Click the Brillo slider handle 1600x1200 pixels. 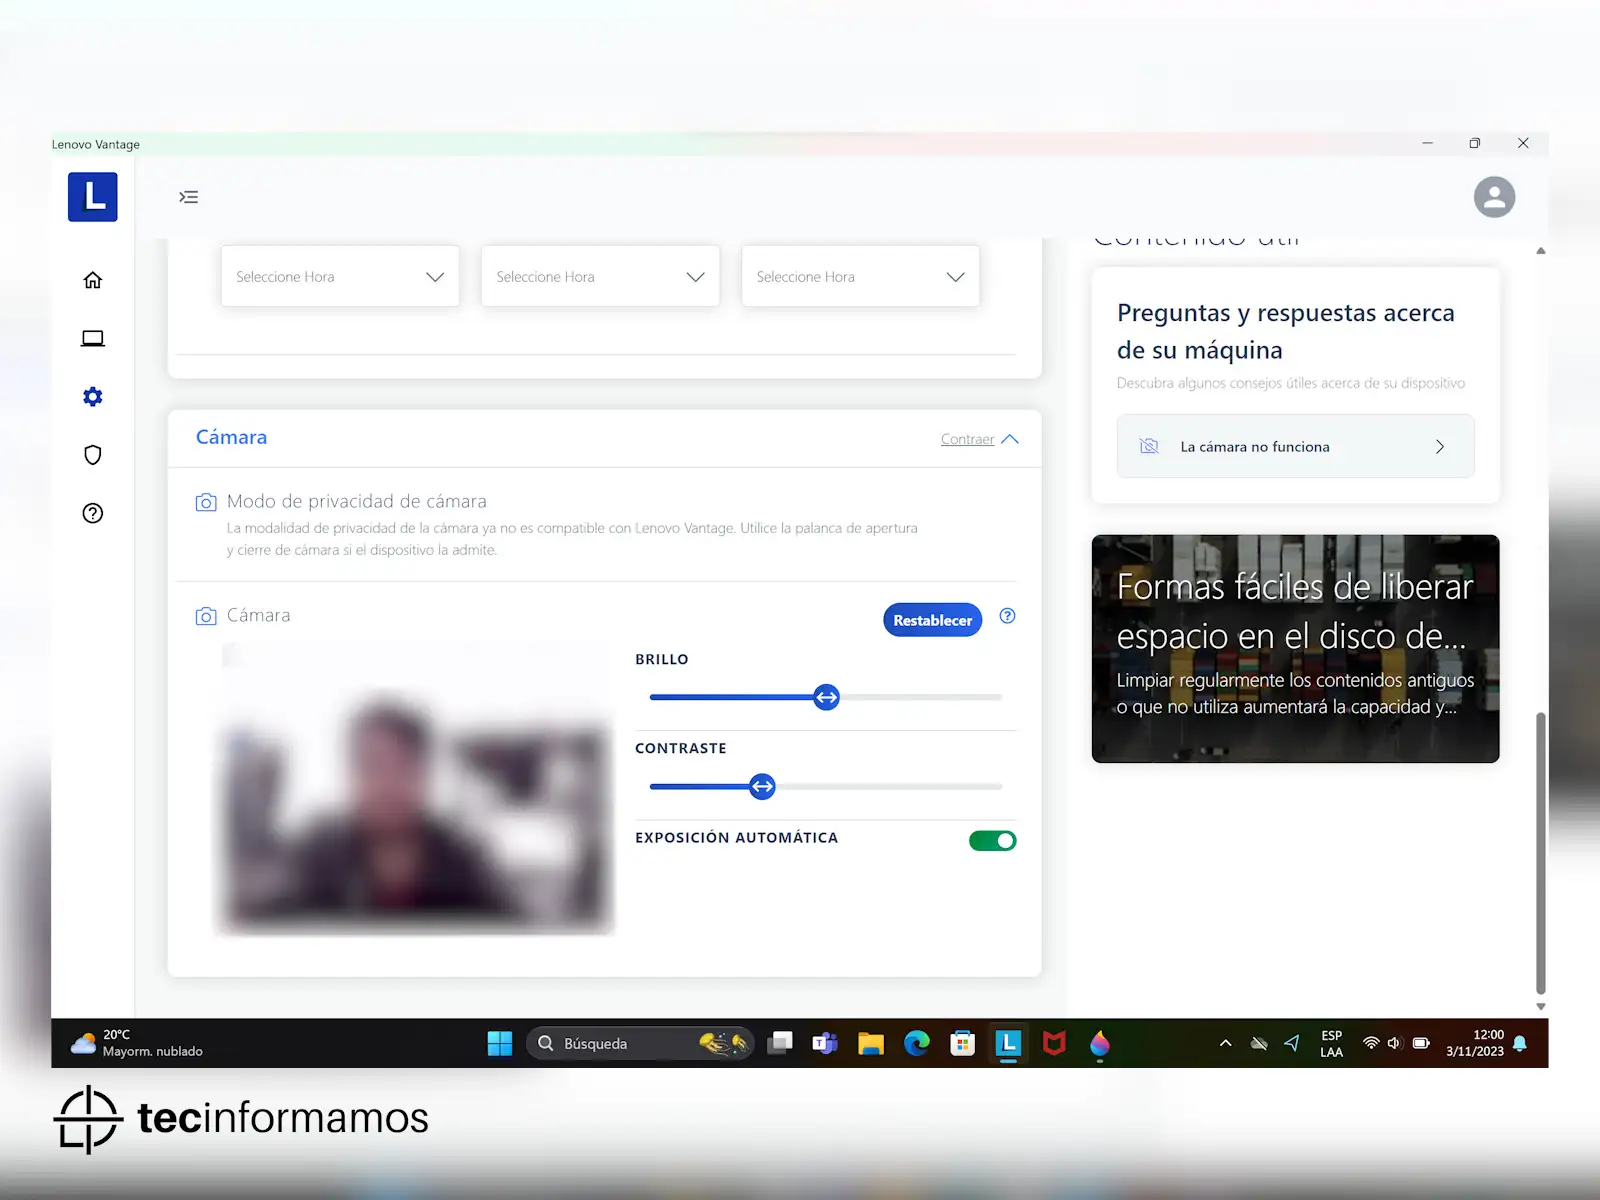826,697
